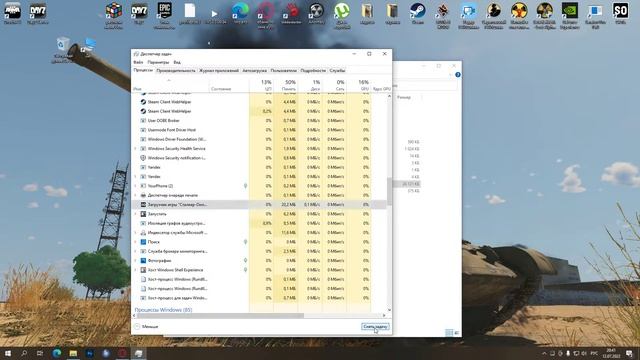The image size is (640, 360).
Task: Open Task View from the taskbar
Action: [40, 353]
